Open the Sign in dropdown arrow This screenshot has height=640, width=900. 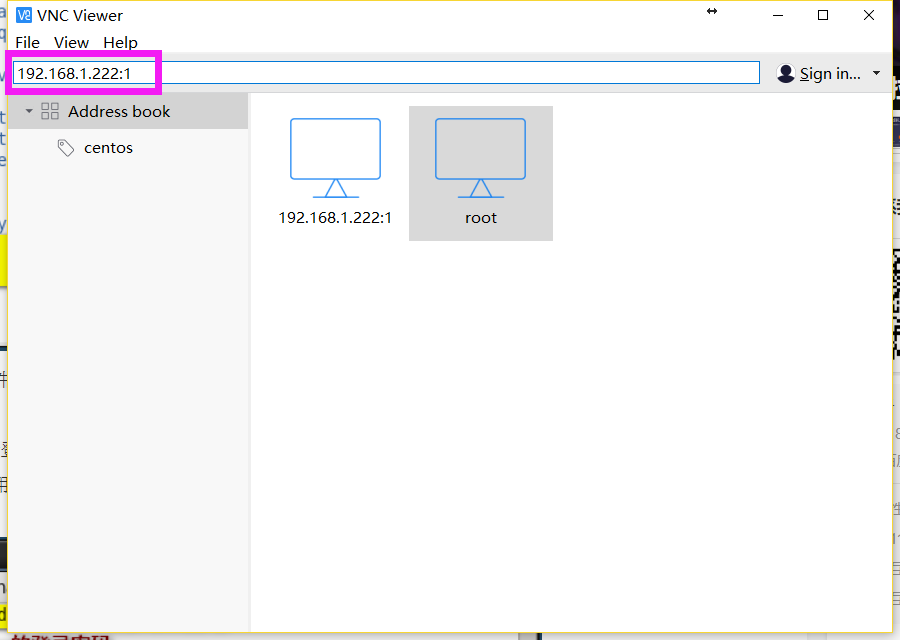coord(876,73)
